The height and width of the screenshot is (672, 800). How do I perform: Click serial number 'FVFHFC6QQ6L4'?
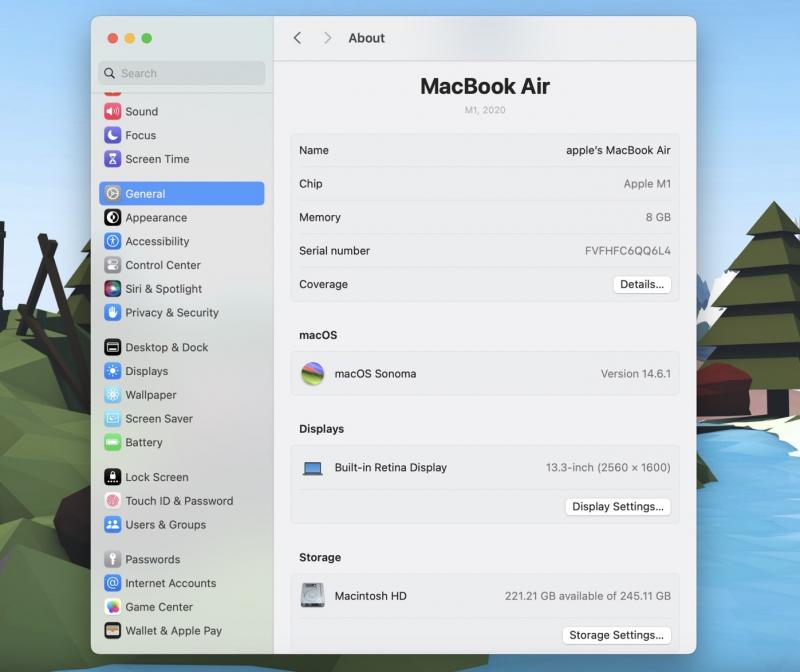(x=628, y=251)
